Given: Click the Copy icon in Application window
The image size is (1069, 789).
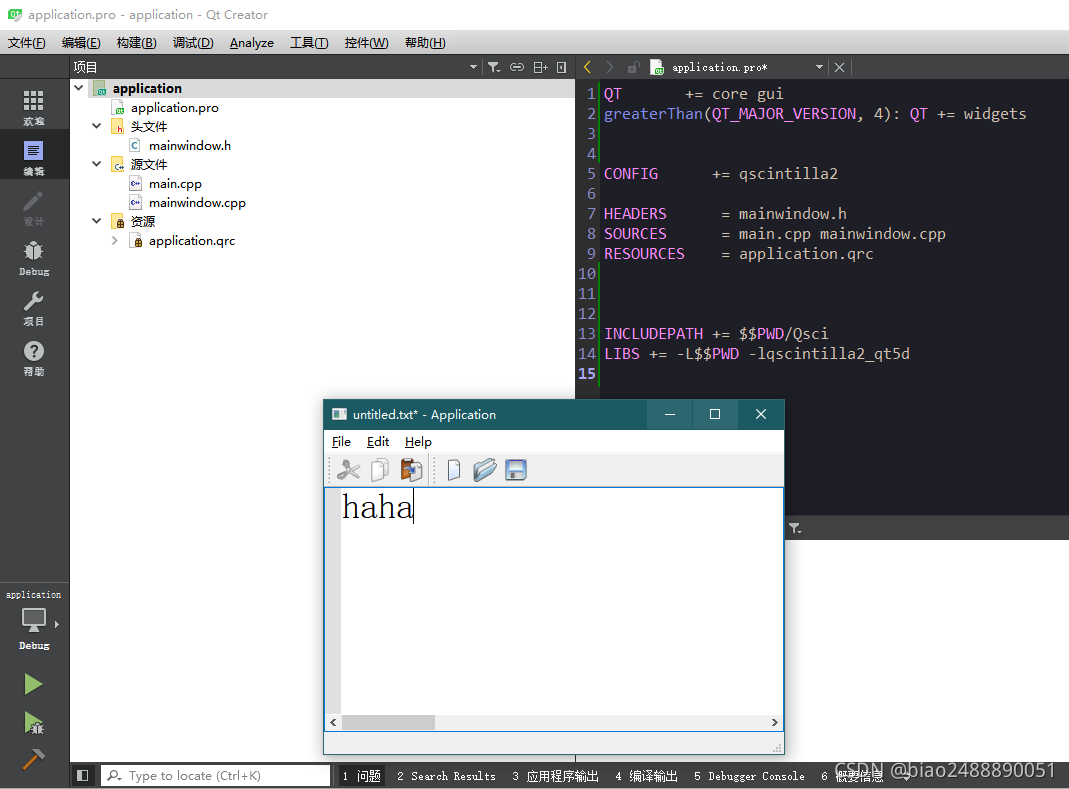Looking at the screenshot, I should (380, 470).
